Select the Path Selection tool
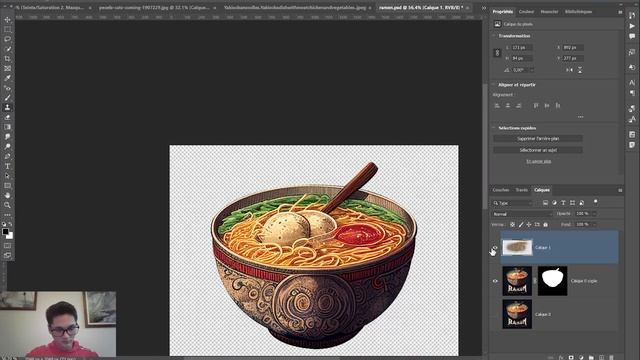The image size is (640, 360). click(7, 176)
